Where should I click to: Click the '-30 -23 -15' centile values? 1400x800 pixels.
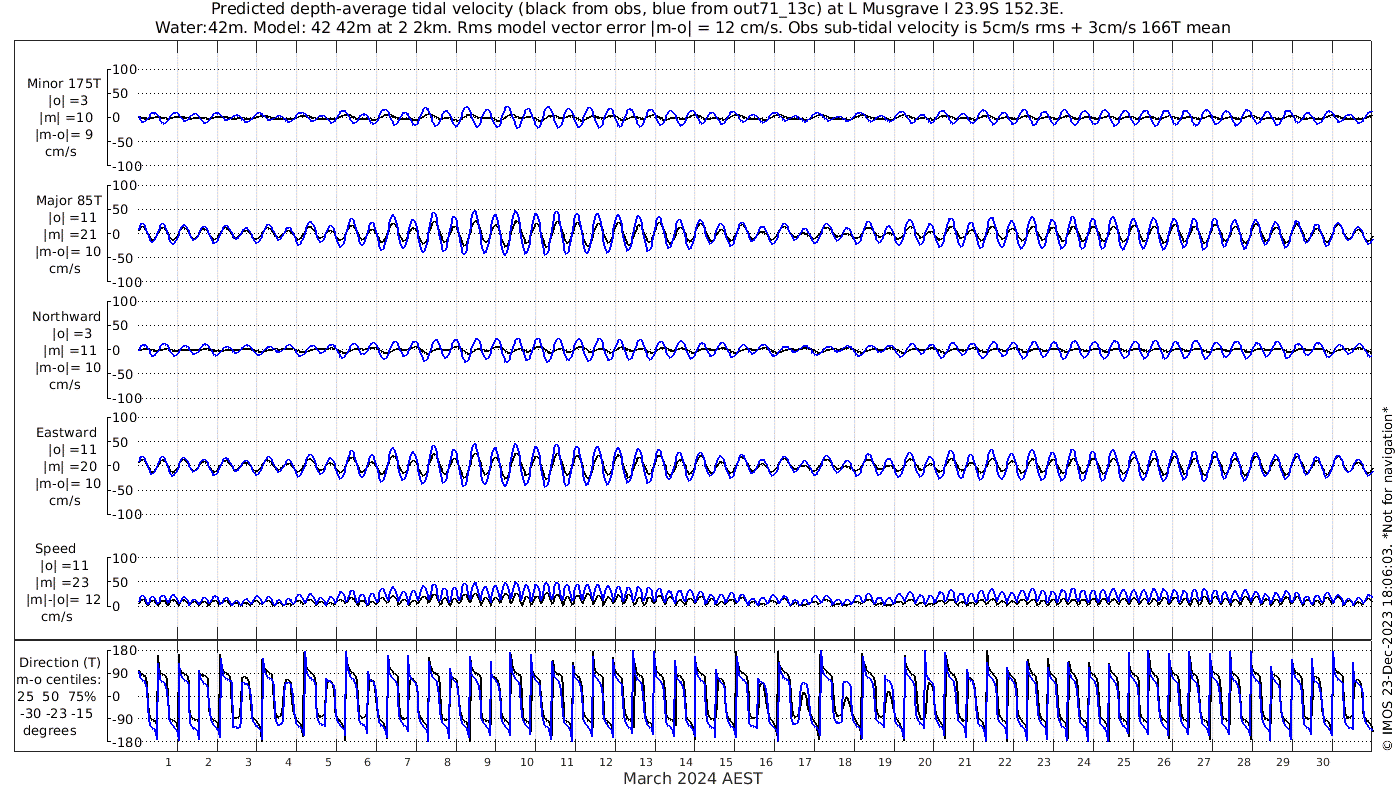click(56, 714)
